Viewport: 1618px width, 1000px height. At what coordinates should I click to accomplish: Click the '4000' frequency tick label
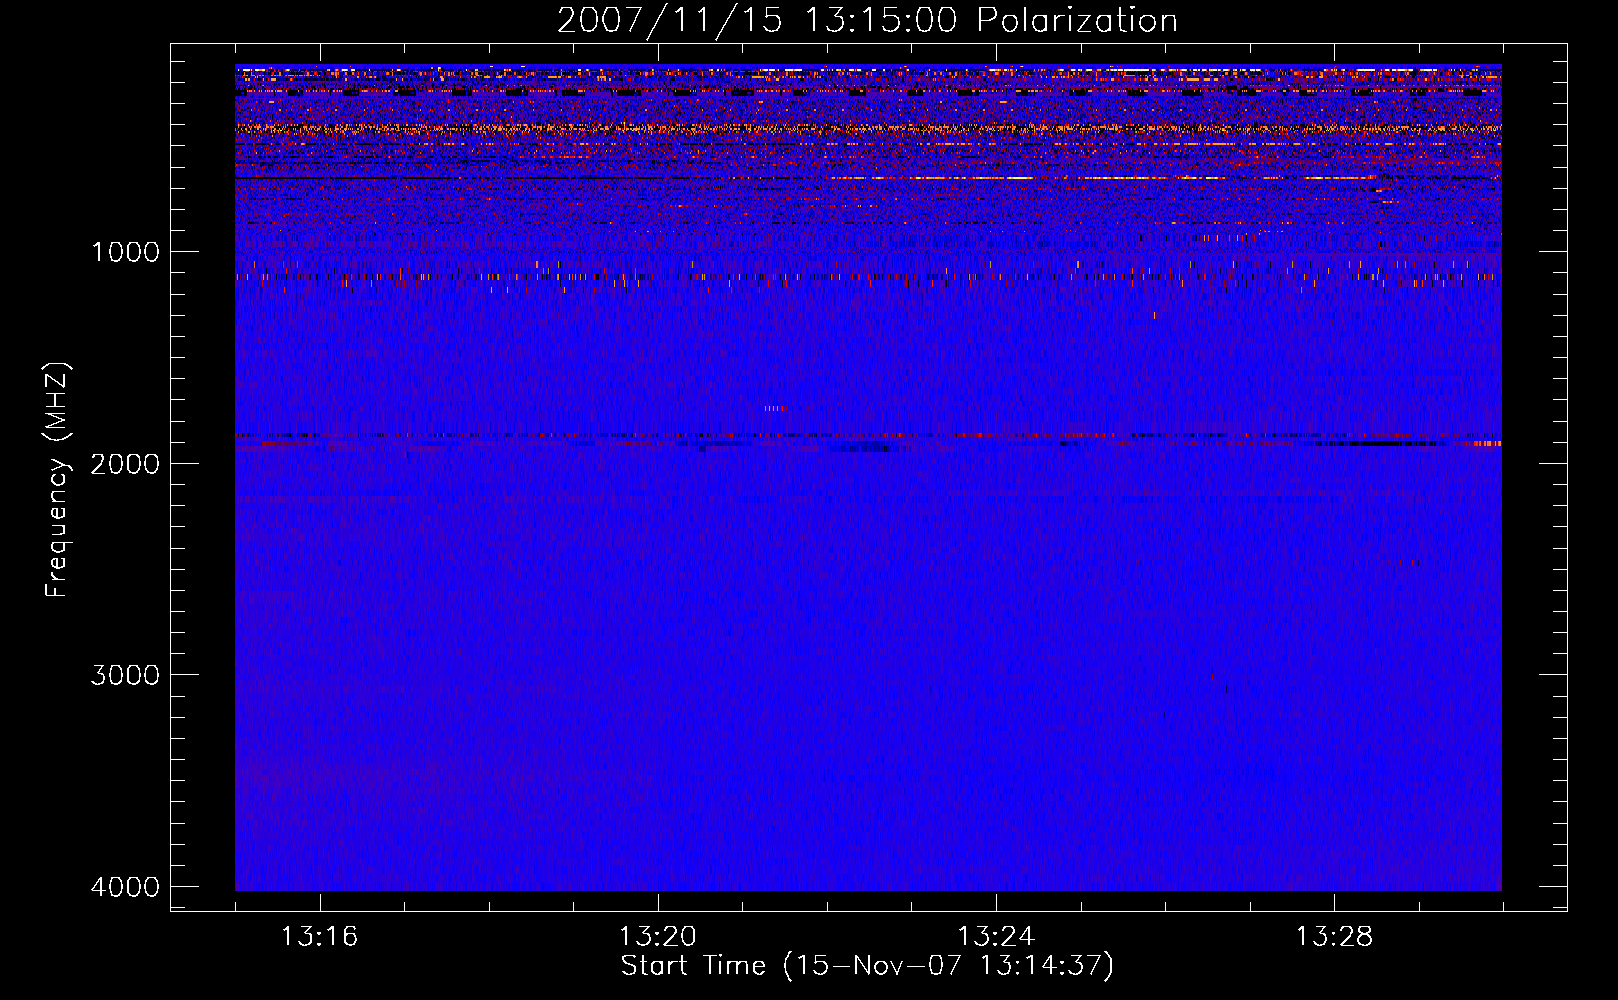point(125,886)
